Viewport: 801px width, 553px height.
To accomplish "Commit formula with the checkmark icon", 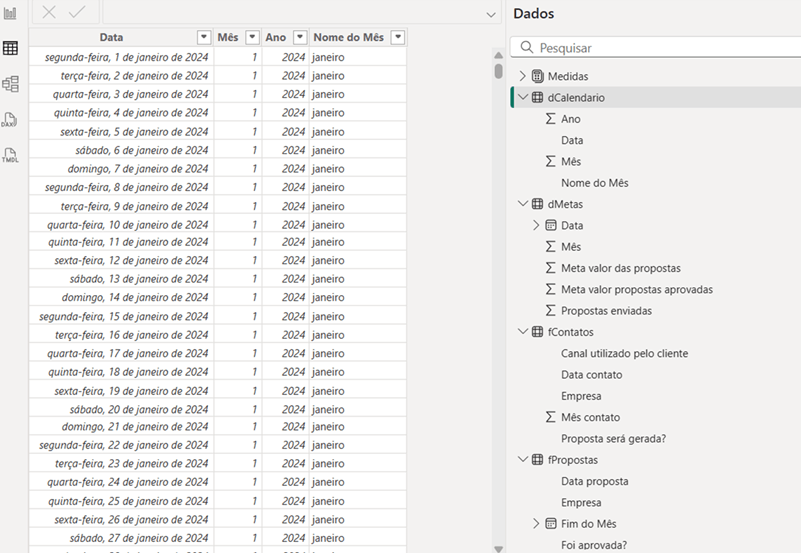I will (76, 13).
